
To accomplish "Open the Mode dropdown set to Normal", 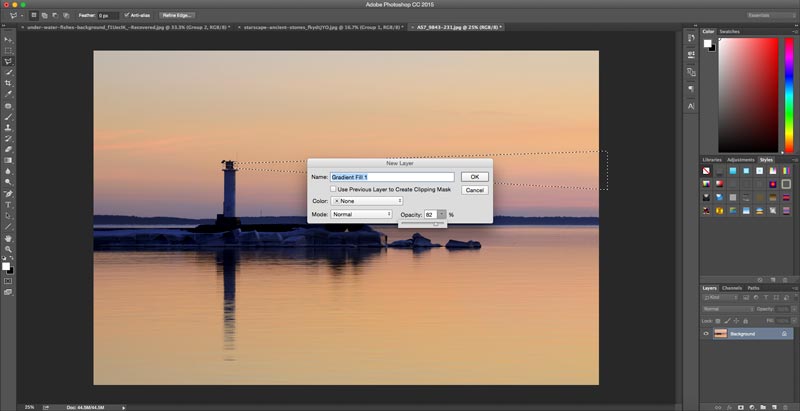I will pyautogui.click(x=361, y=214).
